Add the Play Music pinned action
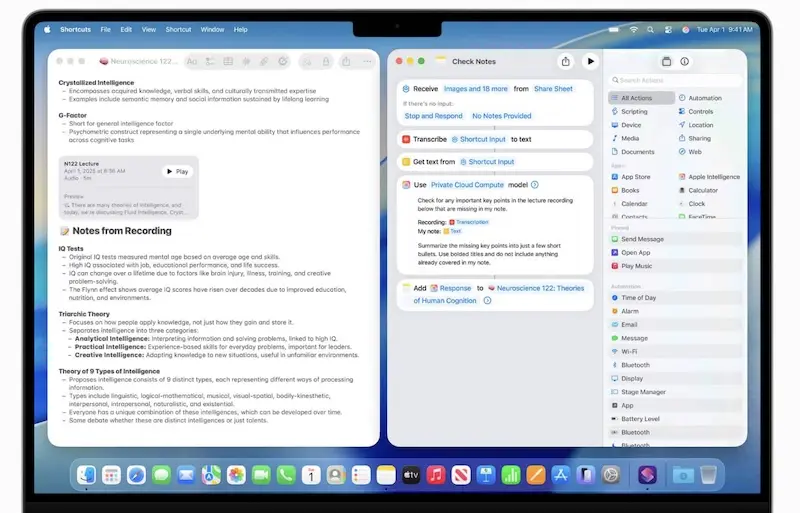800x513 pixels. click(676, 266)
